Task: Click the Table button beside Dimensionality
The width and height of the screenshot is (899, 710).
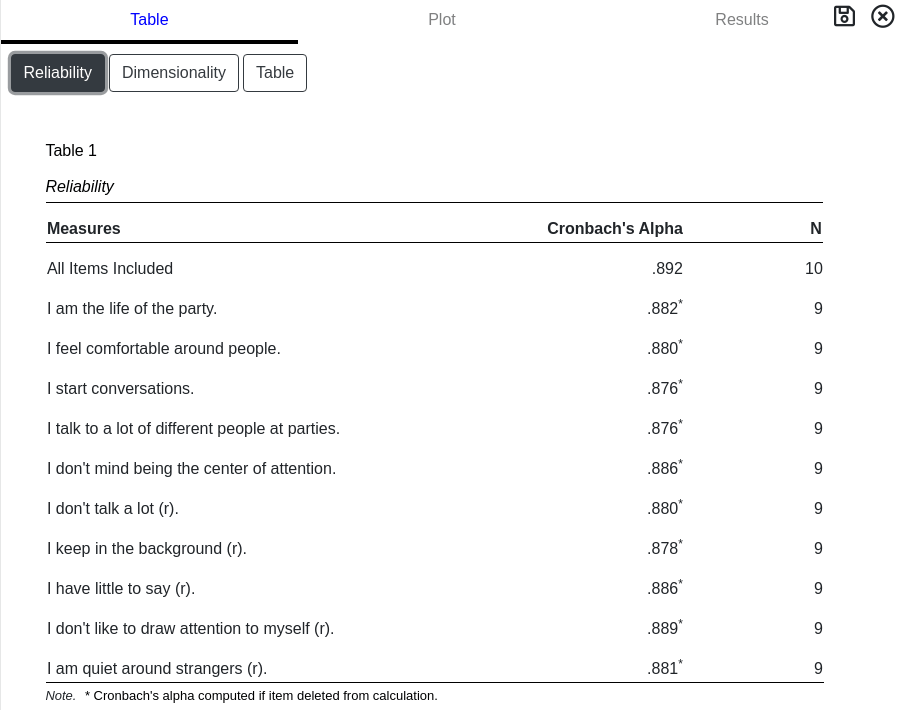Action: [275, 73]
